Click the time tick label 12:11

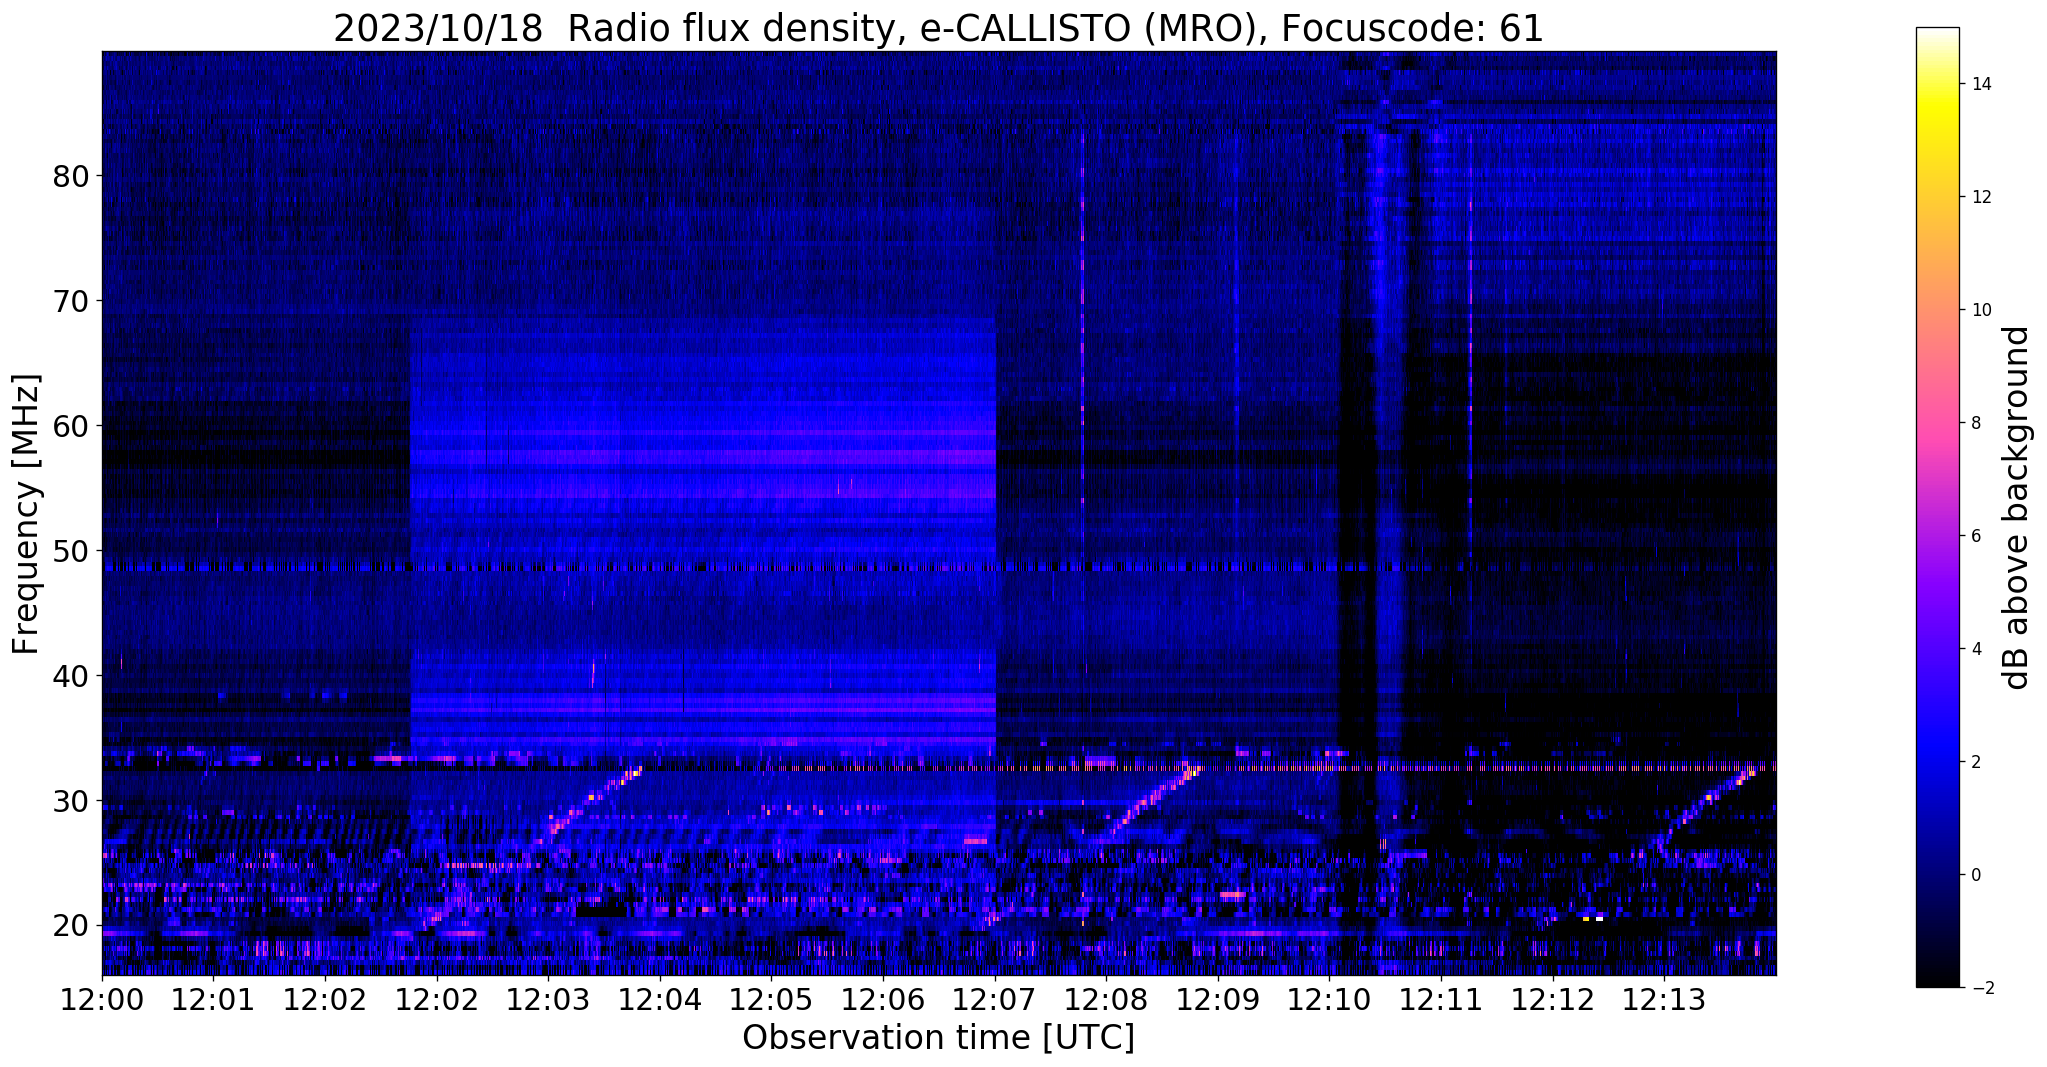point(1440,999)
